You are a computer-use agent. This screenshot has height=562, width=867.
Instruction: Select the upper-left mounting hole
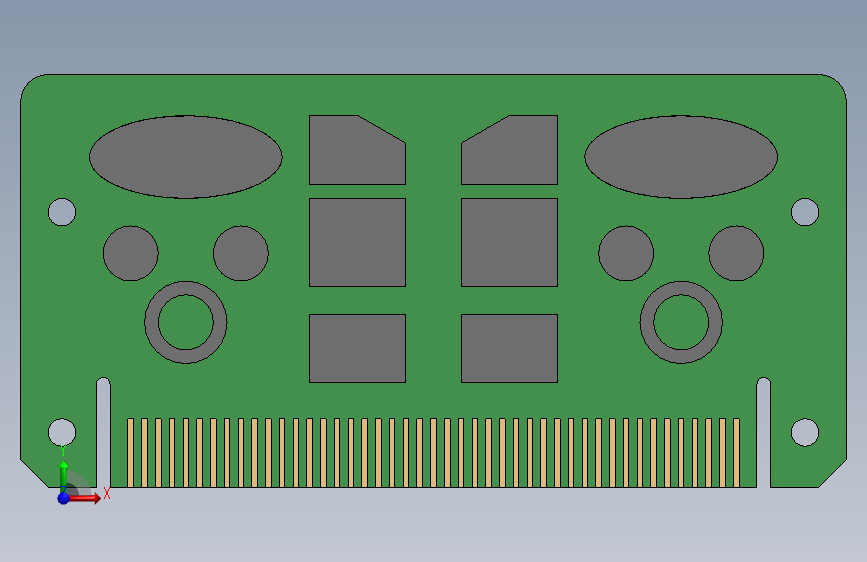tap(62, 212)
